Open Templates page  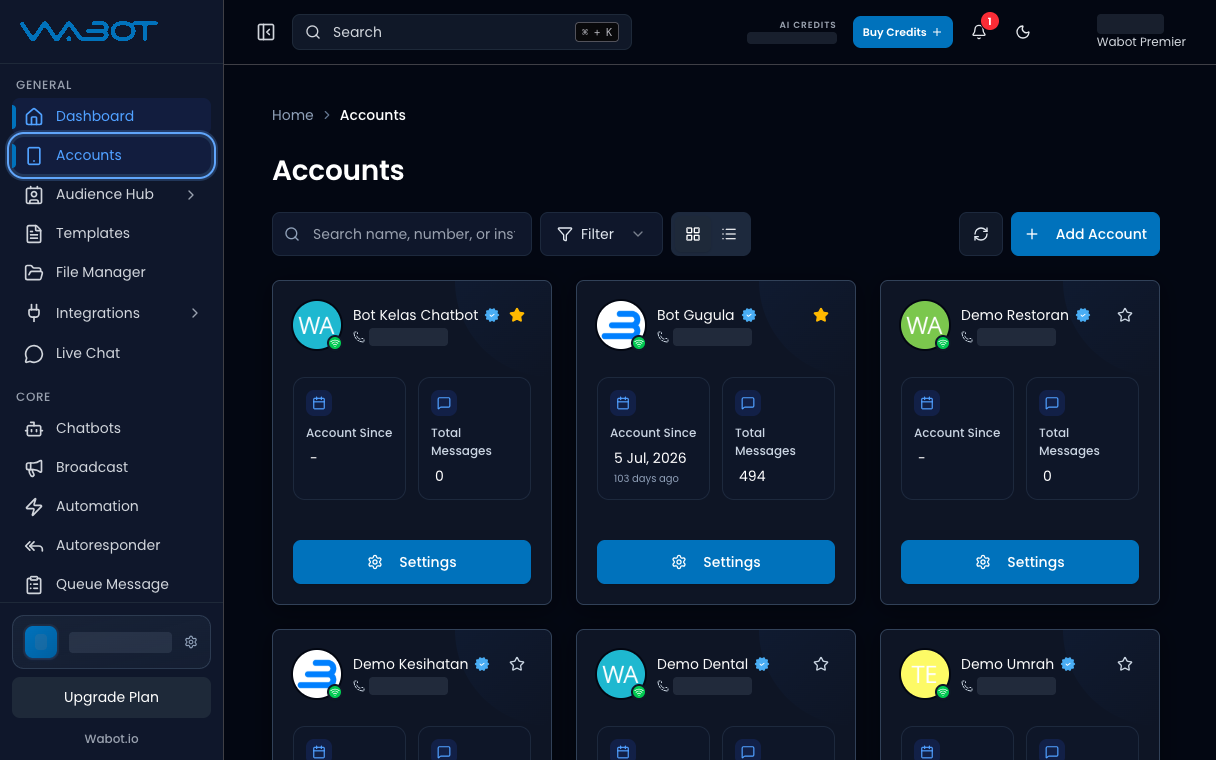[111, 233]
